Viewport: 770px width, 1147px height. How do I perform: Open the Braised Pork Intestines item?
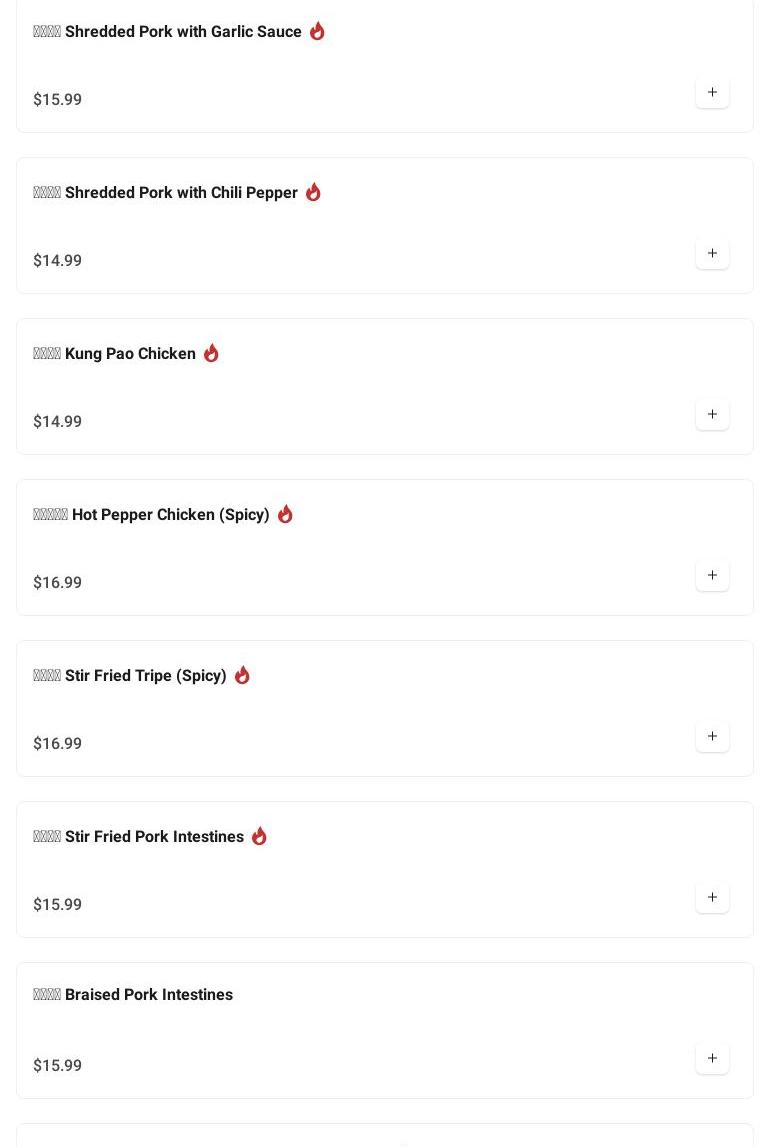click(x=148, y=995)
